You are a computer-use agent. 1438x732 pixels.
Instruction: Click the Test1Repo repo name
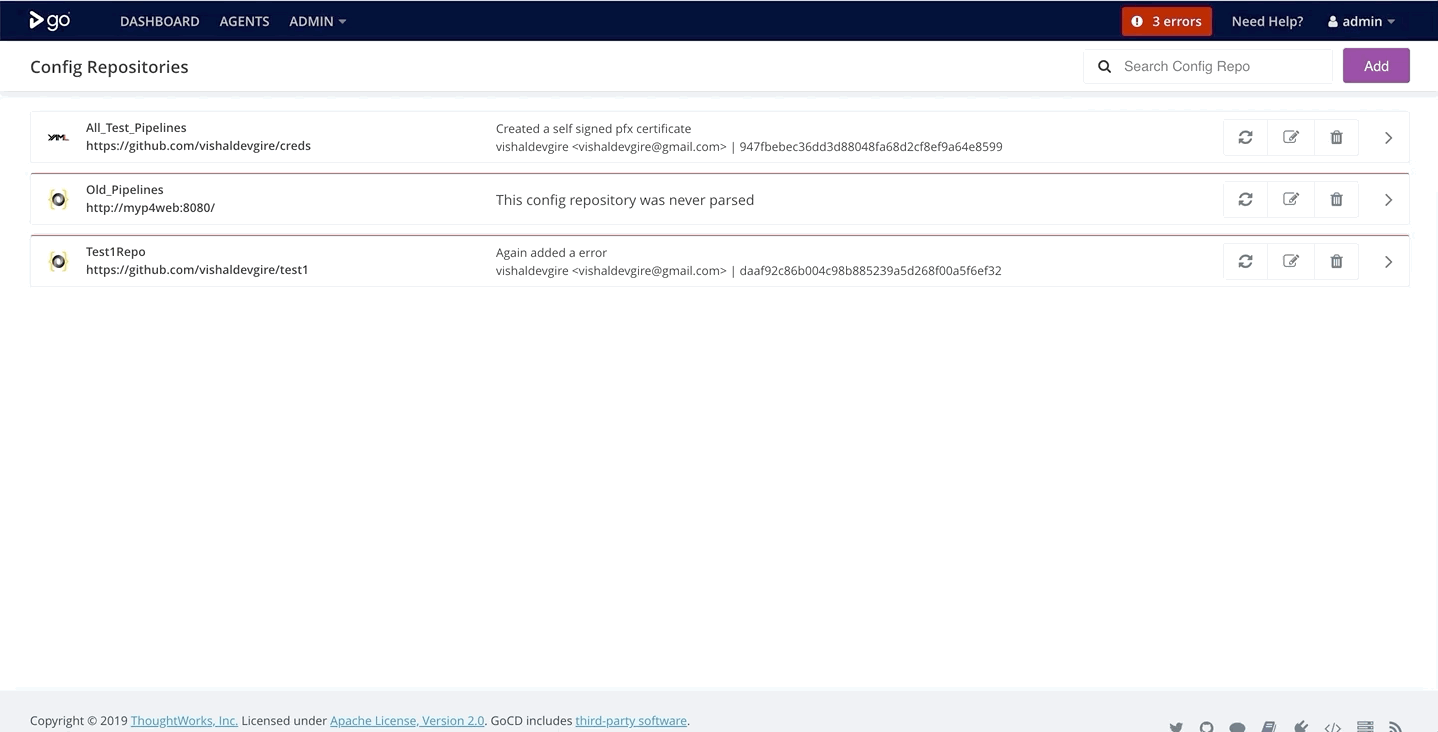[x=116, y=252]
